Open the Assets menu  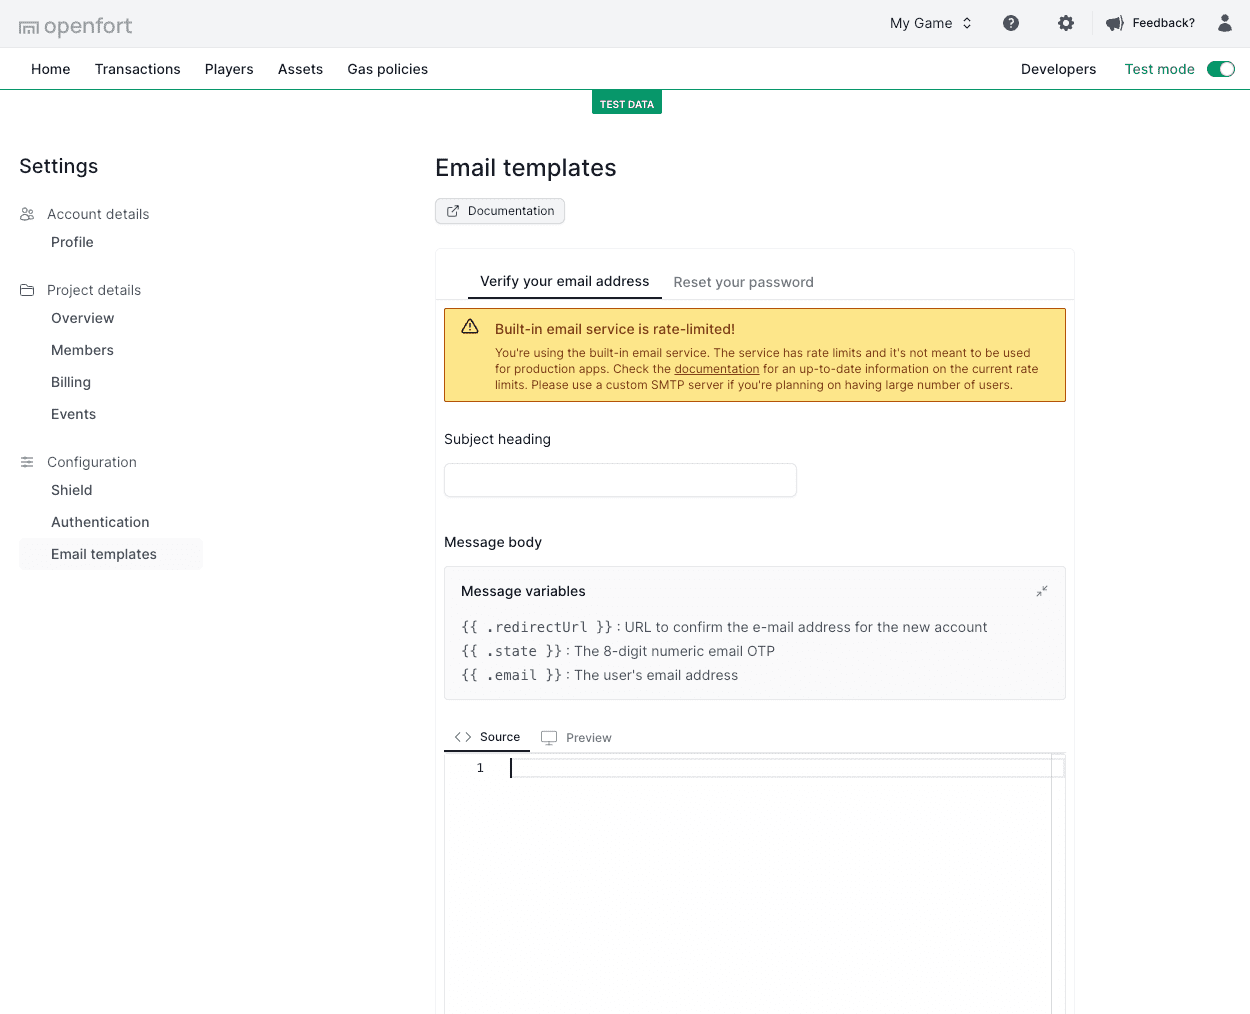click(x=300, y=69)
